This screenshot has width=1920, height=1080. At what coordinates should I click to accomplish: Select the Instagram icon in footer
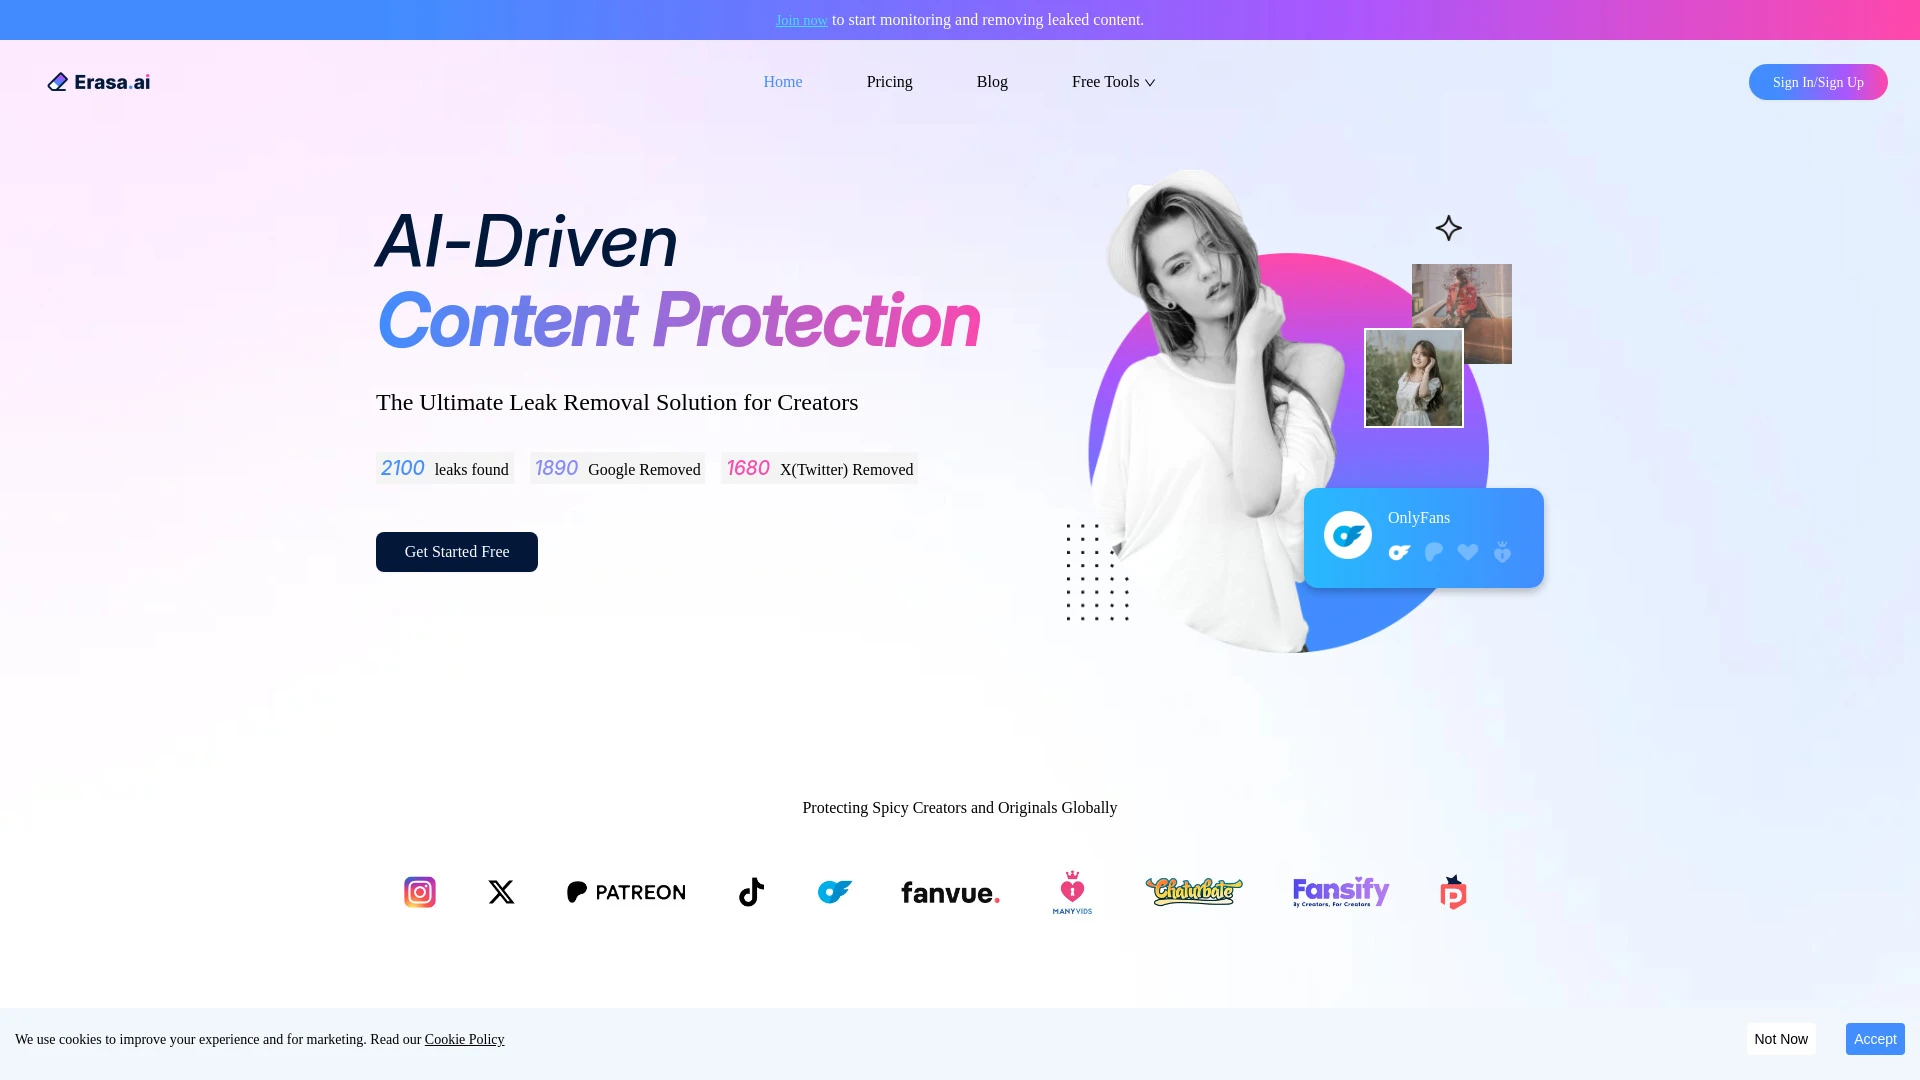418,891
